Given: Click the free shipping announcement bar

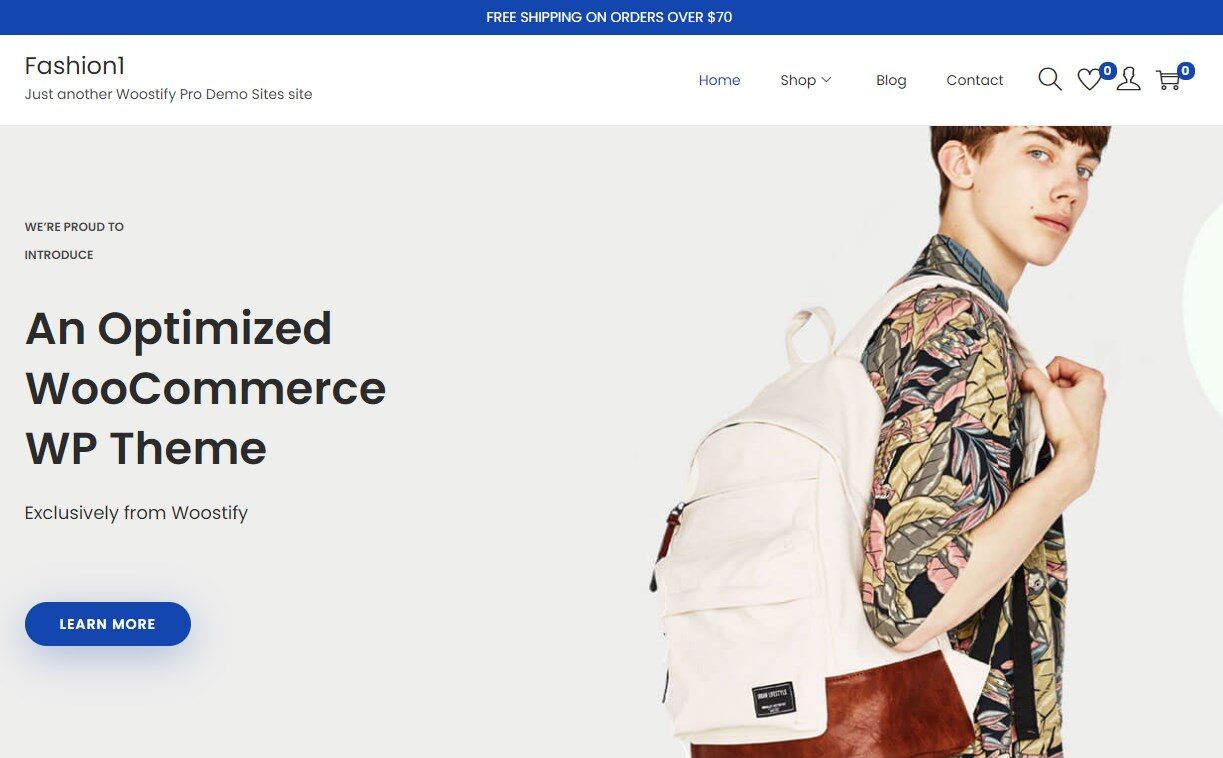Looking at the screenshot, I should (x=611, y=17).
